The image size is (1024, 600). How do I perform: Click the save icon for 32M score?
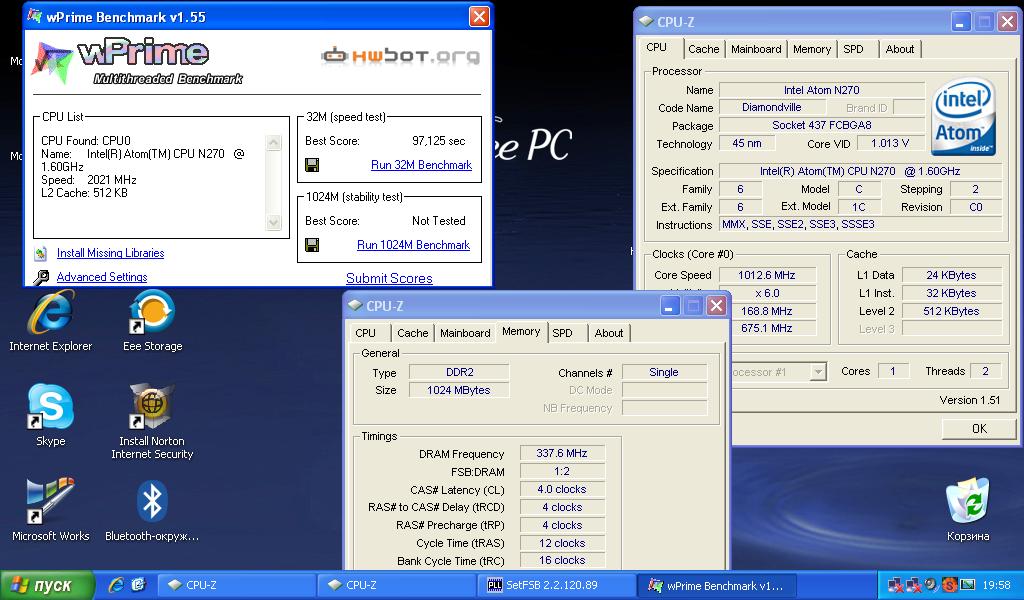(x=312, y=165)
